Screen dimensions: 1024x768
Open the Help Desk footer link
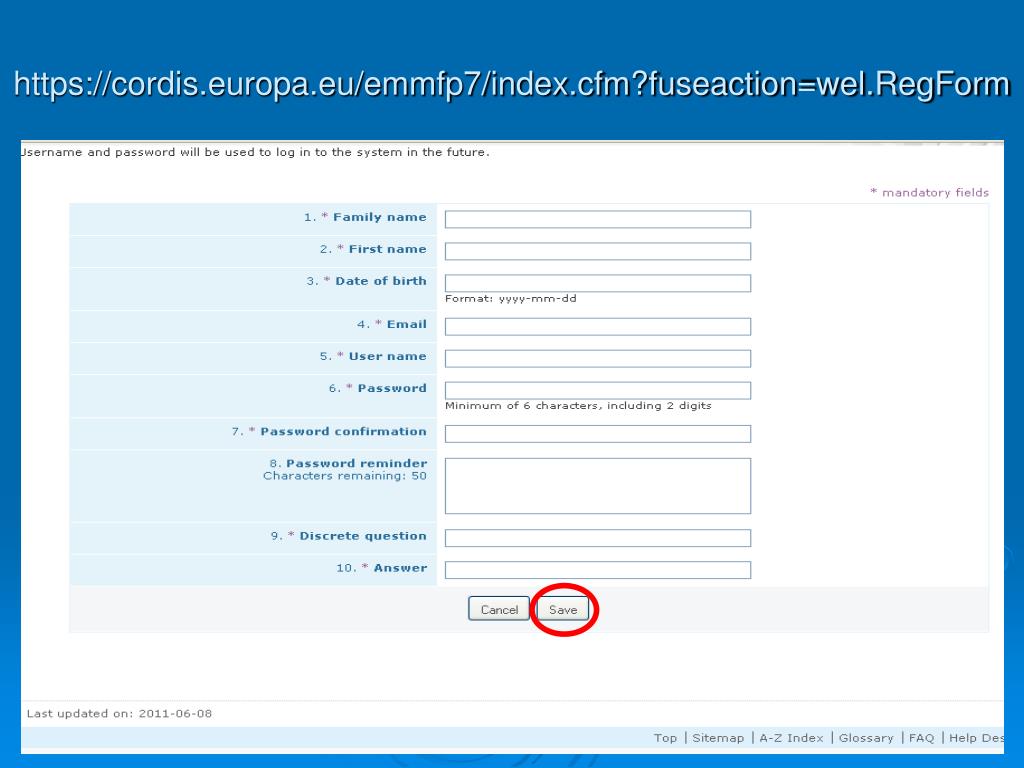[x=976, y=738]
